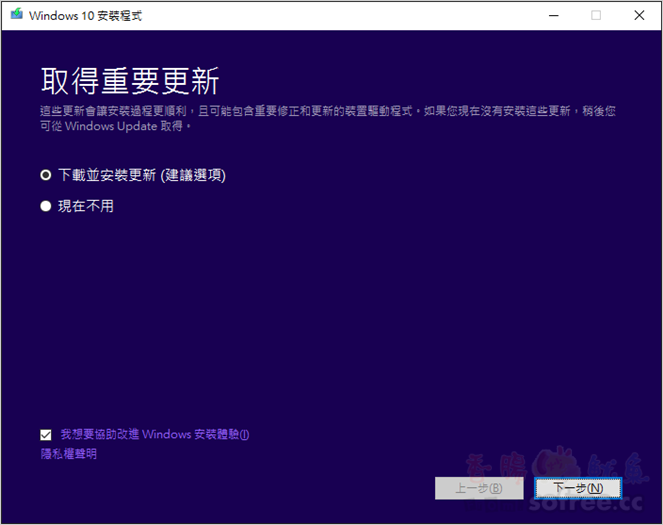Open the 隱私權聲明 link

(x=69, y=454)
